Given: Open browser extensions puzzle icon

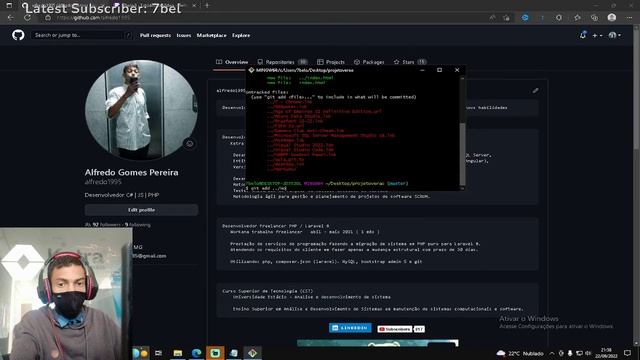Looking at the screenshot, I should (x=559, y=18).
